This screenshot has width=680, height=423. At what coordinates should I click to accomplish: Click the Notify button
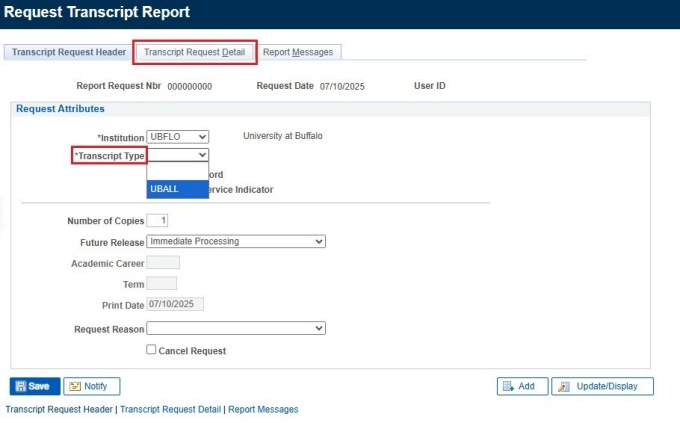pos(92,386)
